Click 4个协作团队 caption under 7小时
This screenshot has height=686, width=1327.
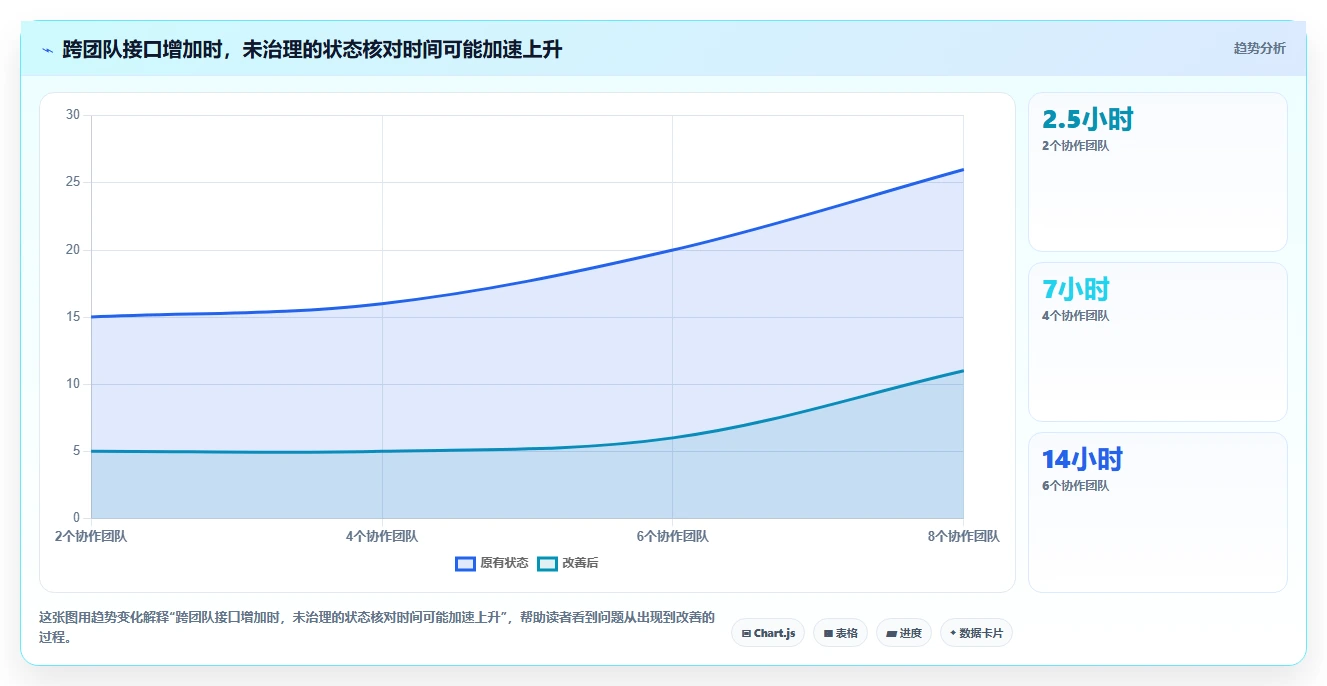click(x=1075, y=316)
